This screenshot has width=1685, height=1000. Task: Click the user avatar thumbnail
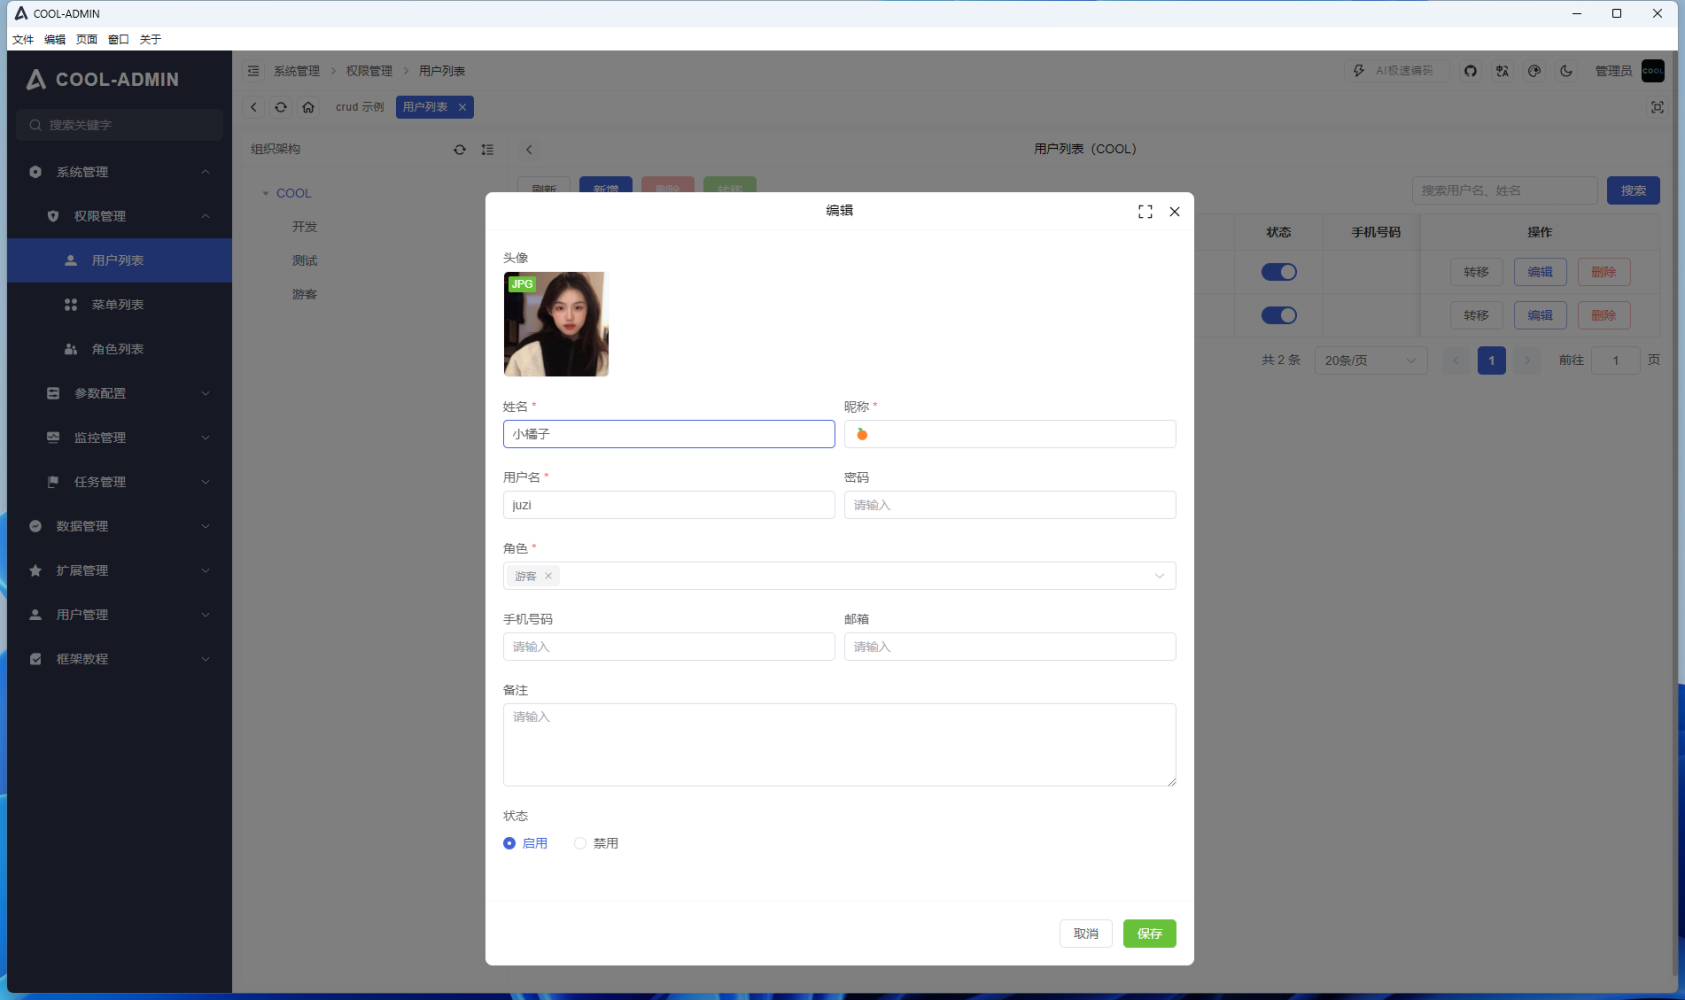tap(556, 324)
